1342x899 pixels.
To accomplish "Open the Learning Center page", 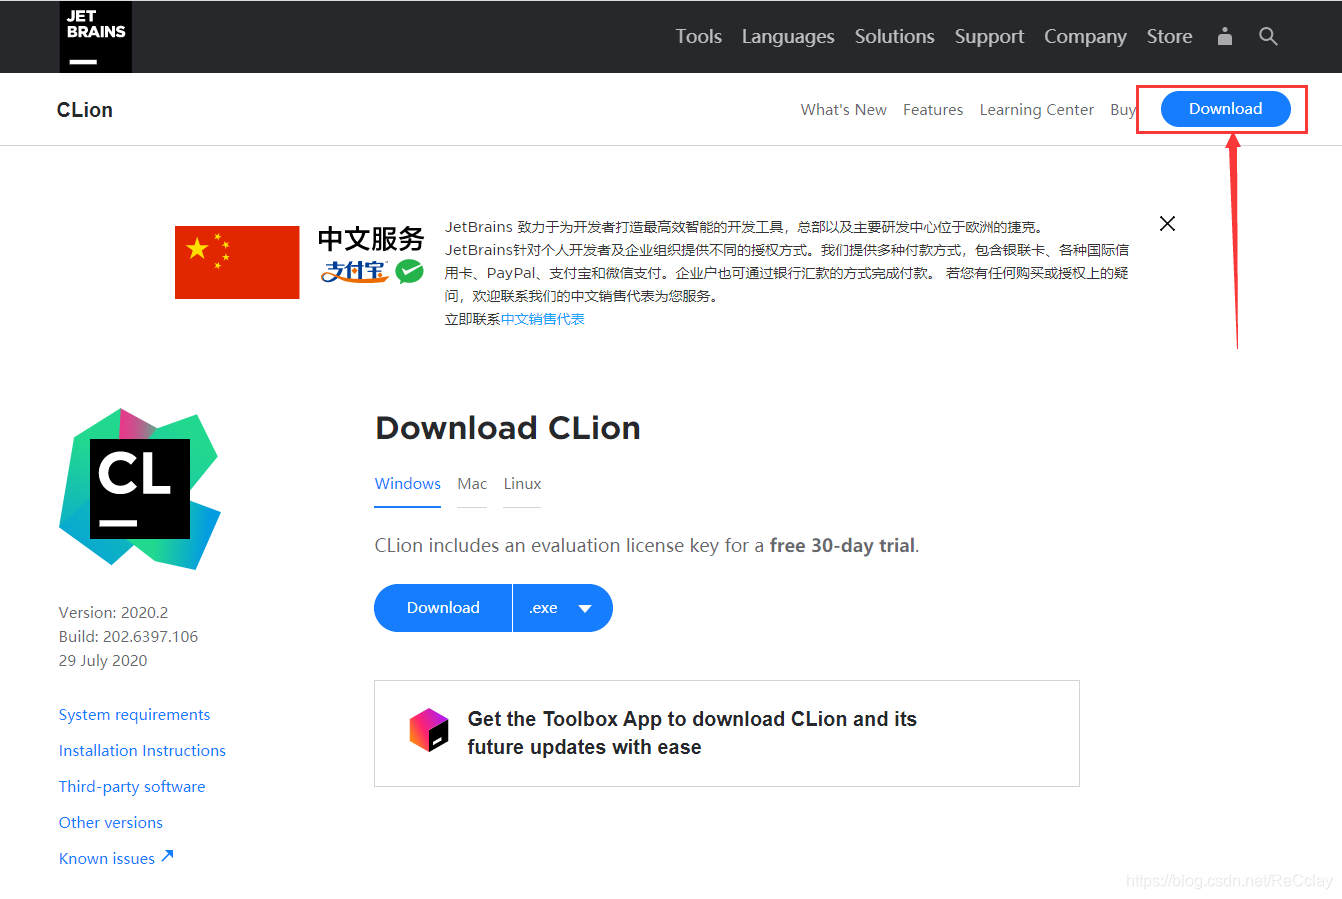I will (1036, 110).
